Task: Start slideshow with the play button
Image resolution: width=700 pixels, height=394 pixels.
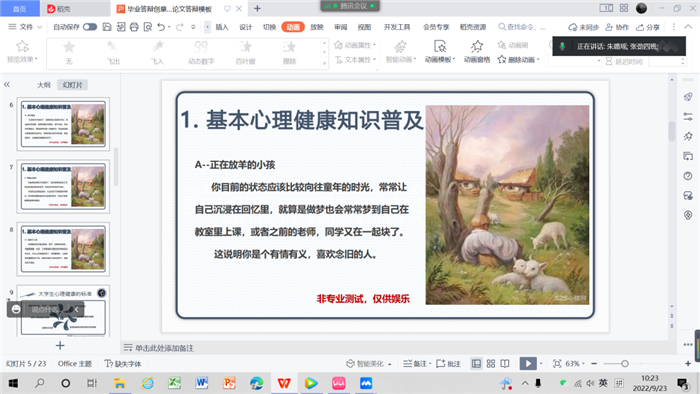Action: (528, 364)
